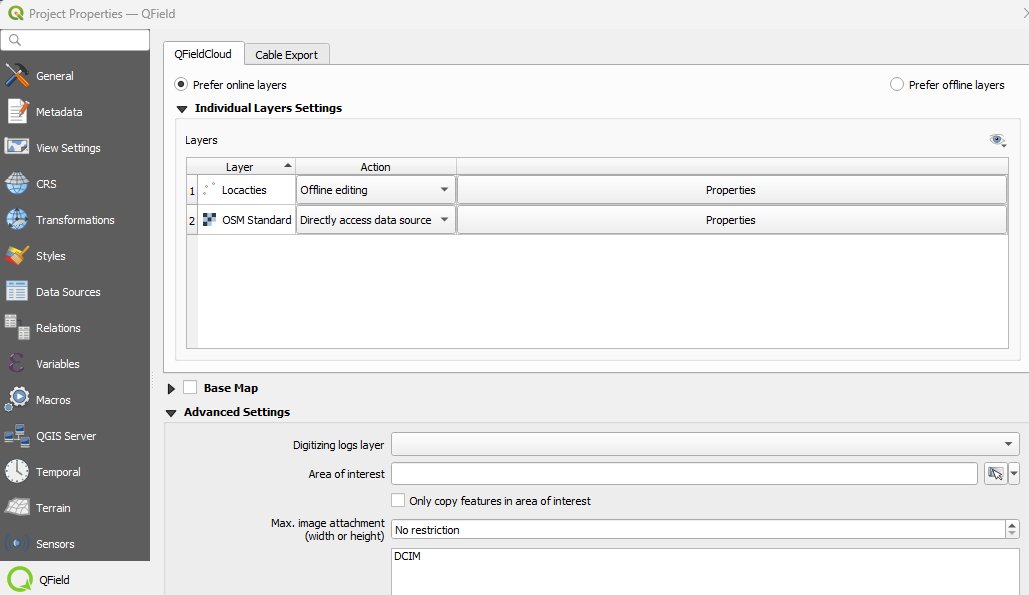Screen dimensions: 1029x595
Task: Click the search settings input field
Action: [x=75, y=40]
